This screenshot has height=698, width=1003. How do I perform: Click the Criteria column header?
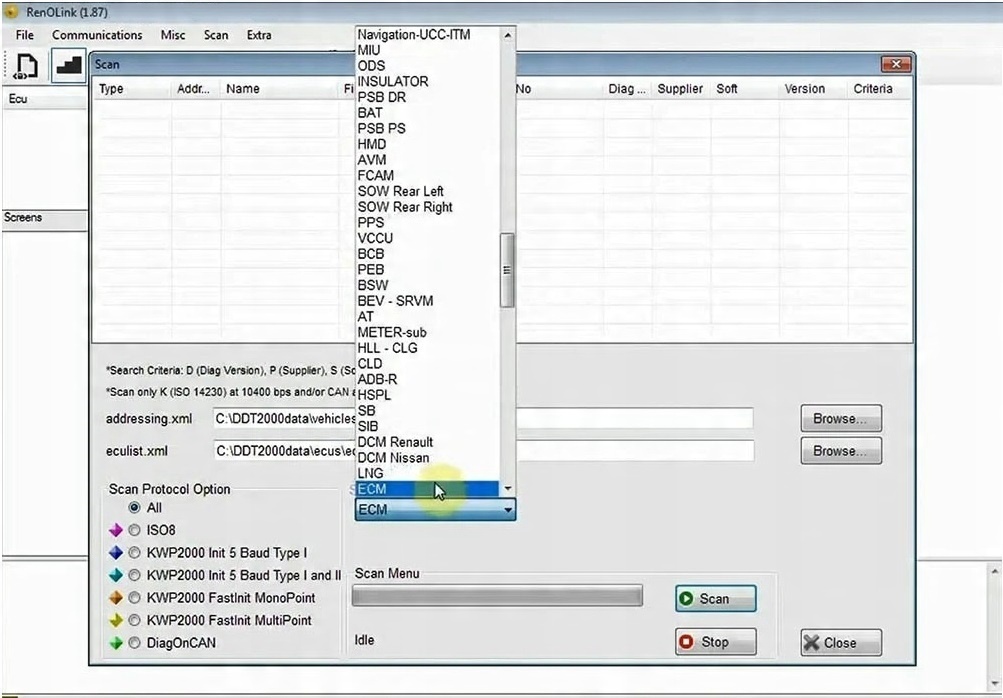pos(880,89)
